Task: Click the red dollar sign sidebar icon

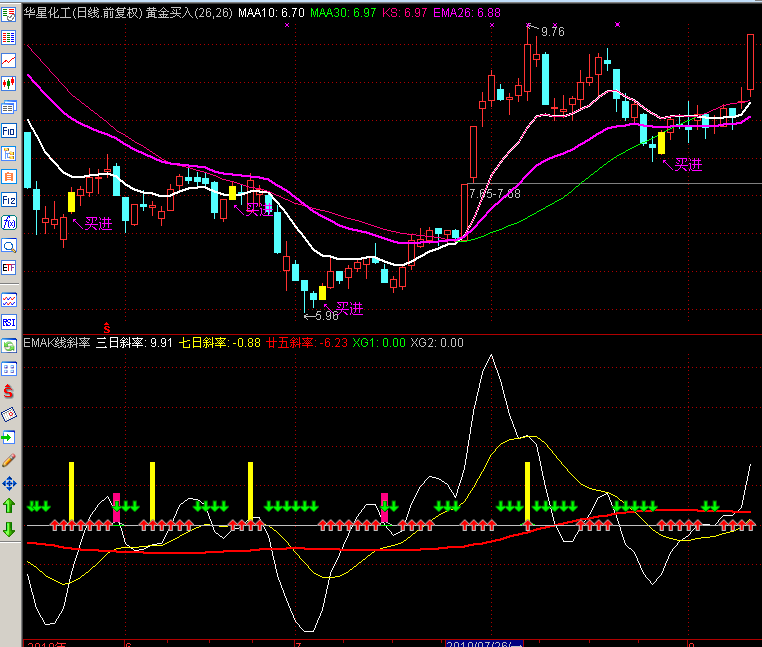Action: click(x=9, y=391)
